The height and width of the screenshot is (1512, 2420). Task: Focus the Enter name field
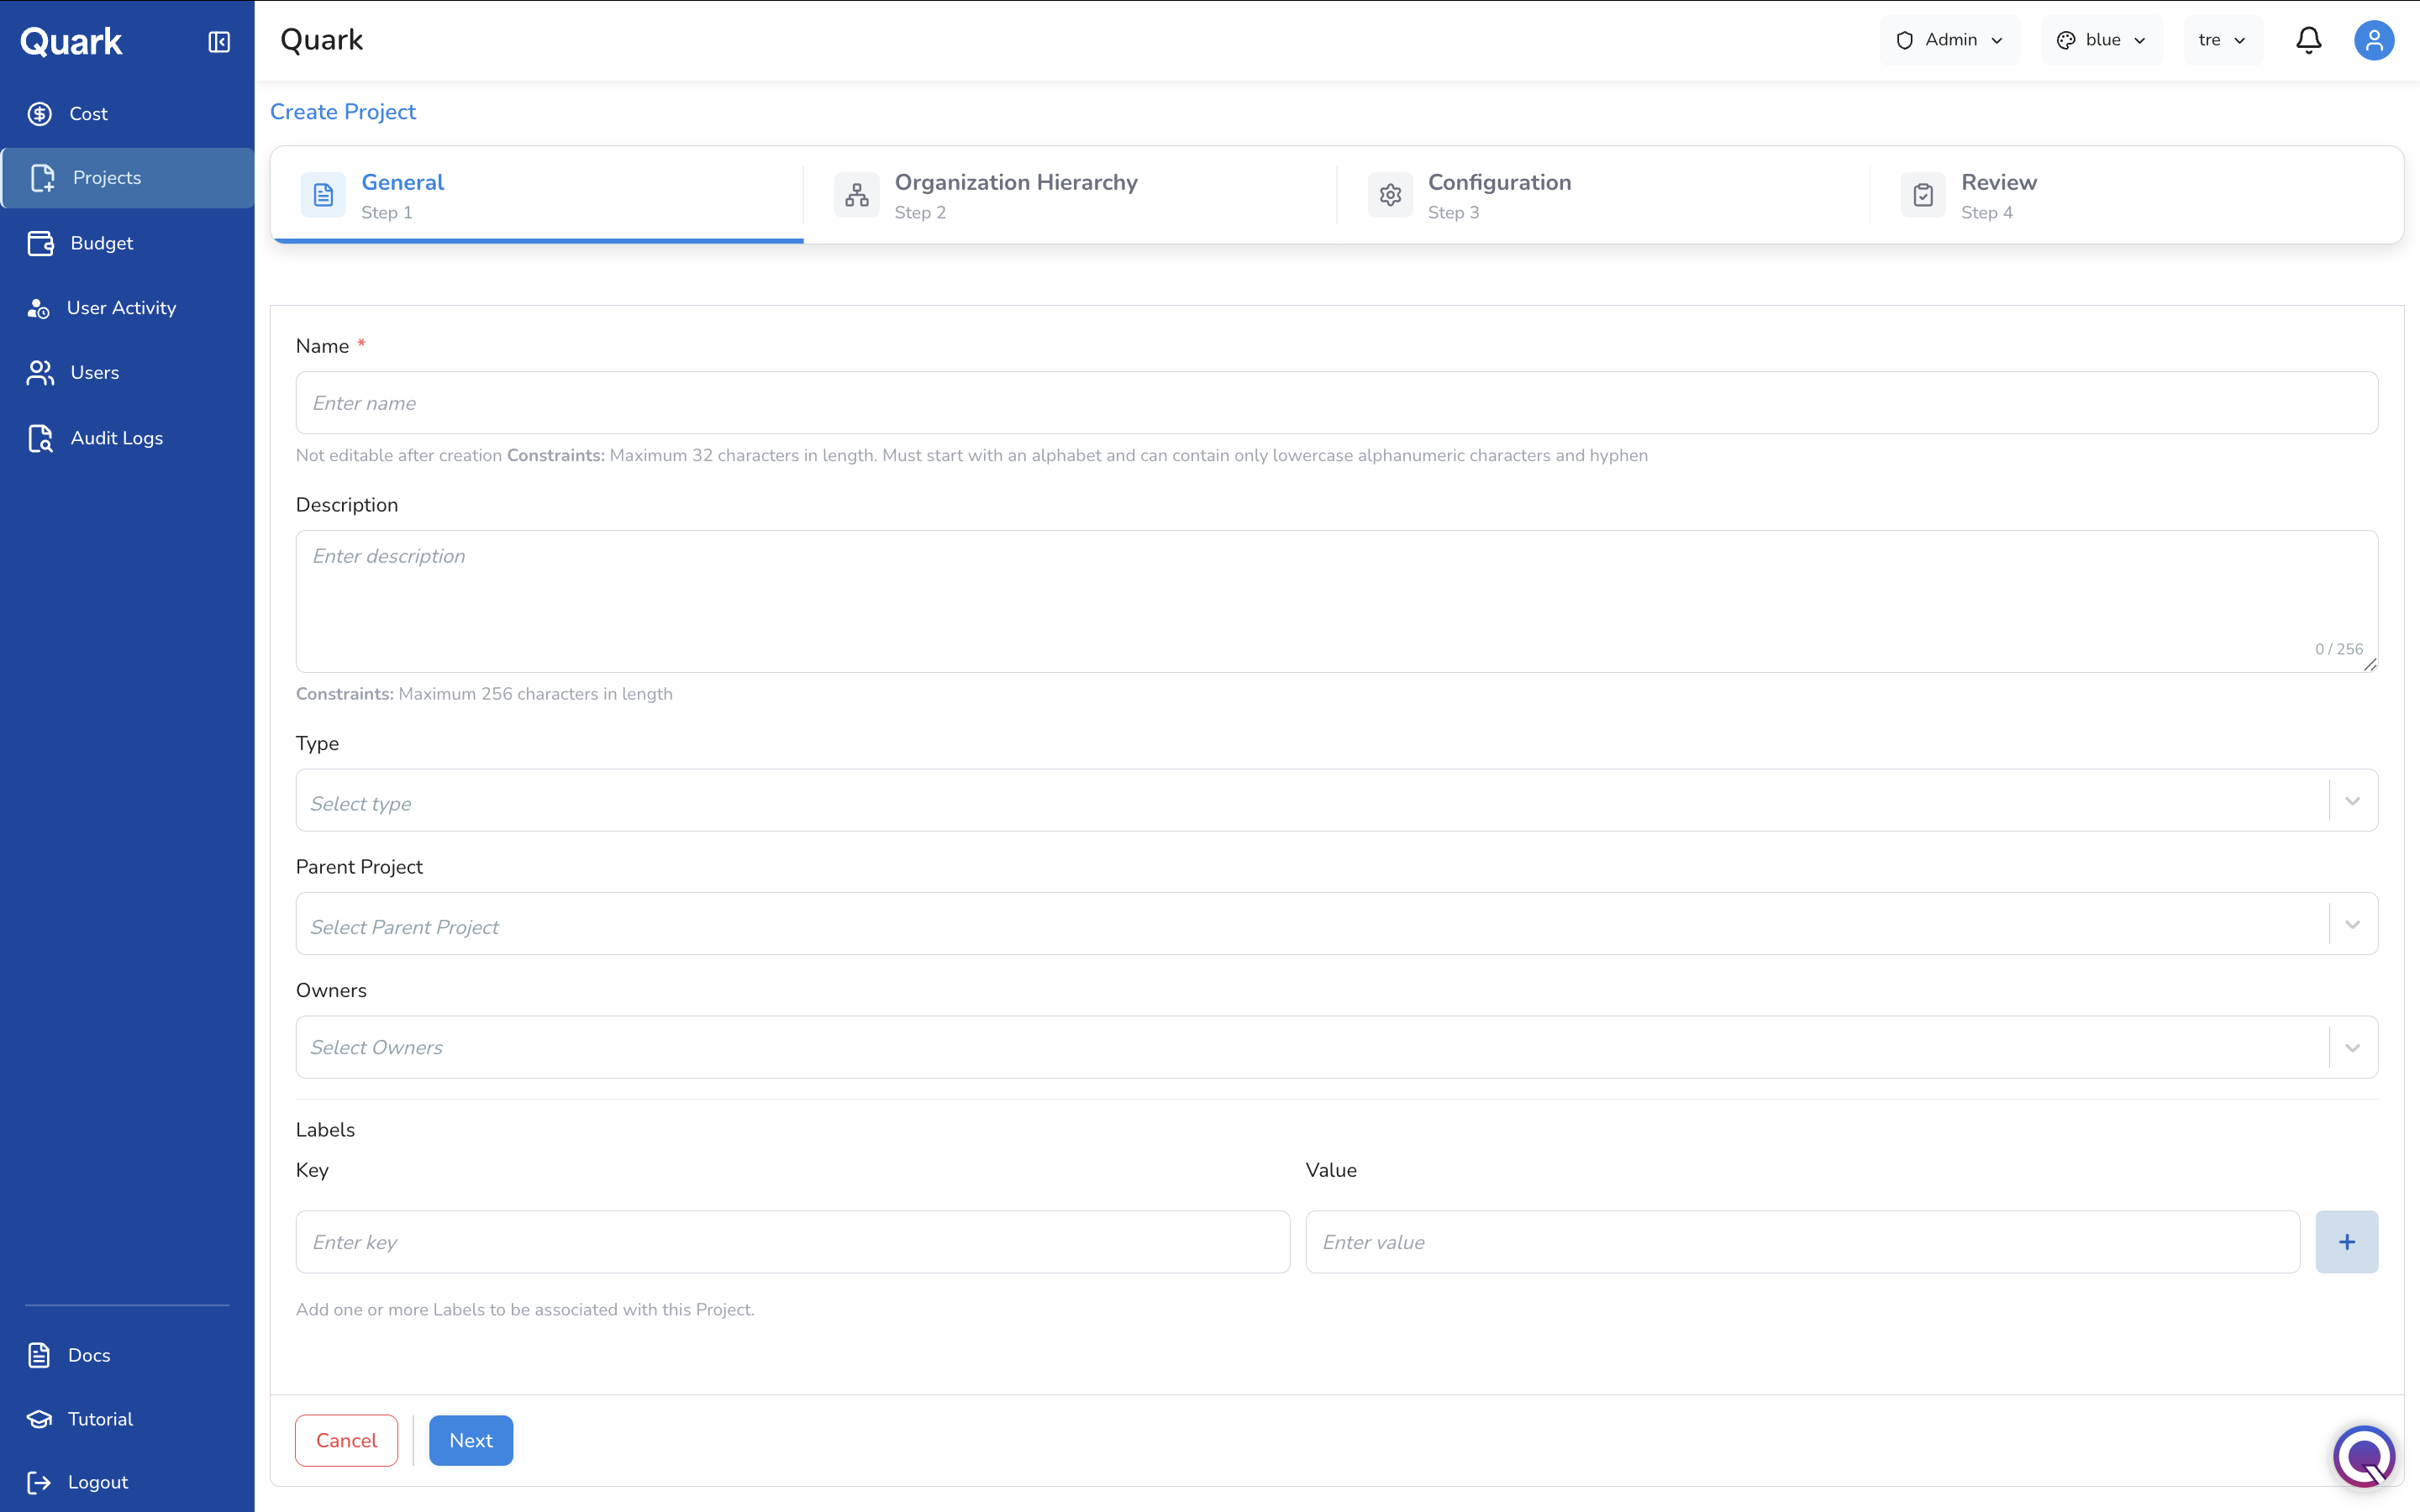pos(1337,403)
